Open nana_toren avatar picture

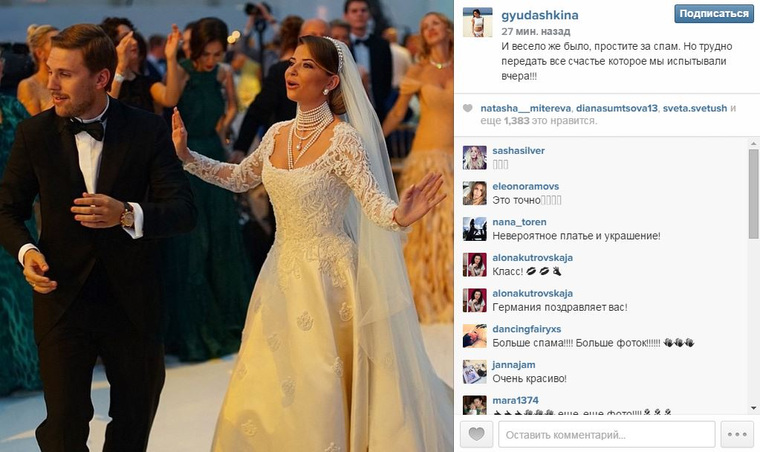coord(475,229)
